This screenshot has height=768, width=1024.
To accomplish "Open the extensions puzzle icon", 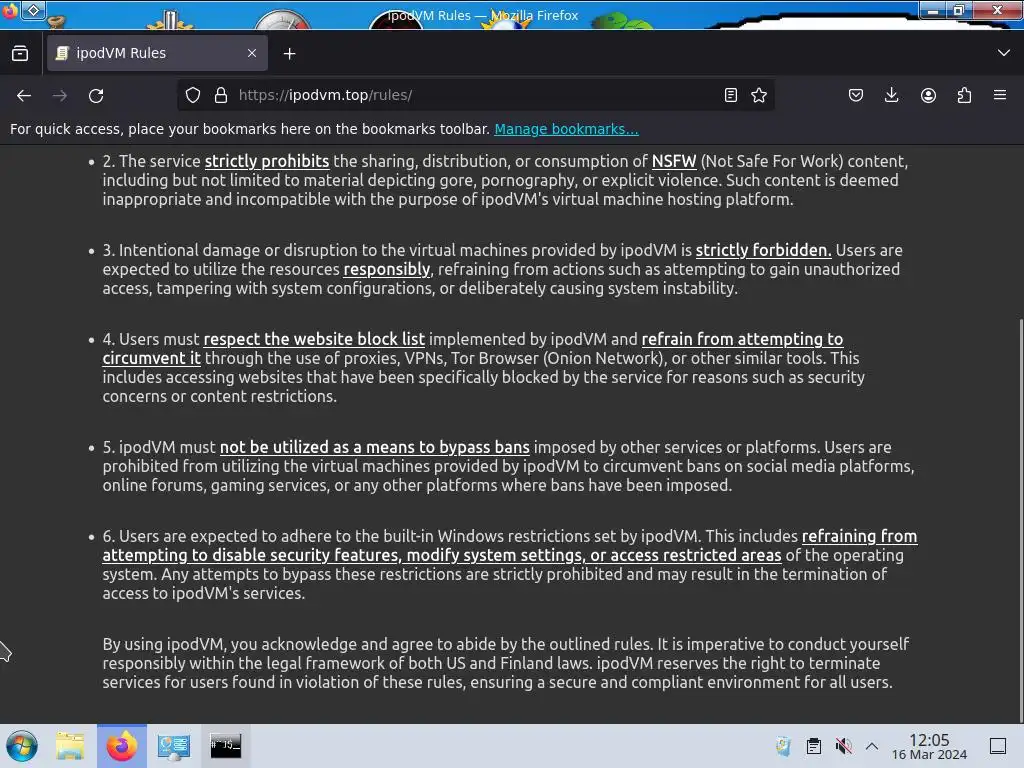I will [964, 95].
